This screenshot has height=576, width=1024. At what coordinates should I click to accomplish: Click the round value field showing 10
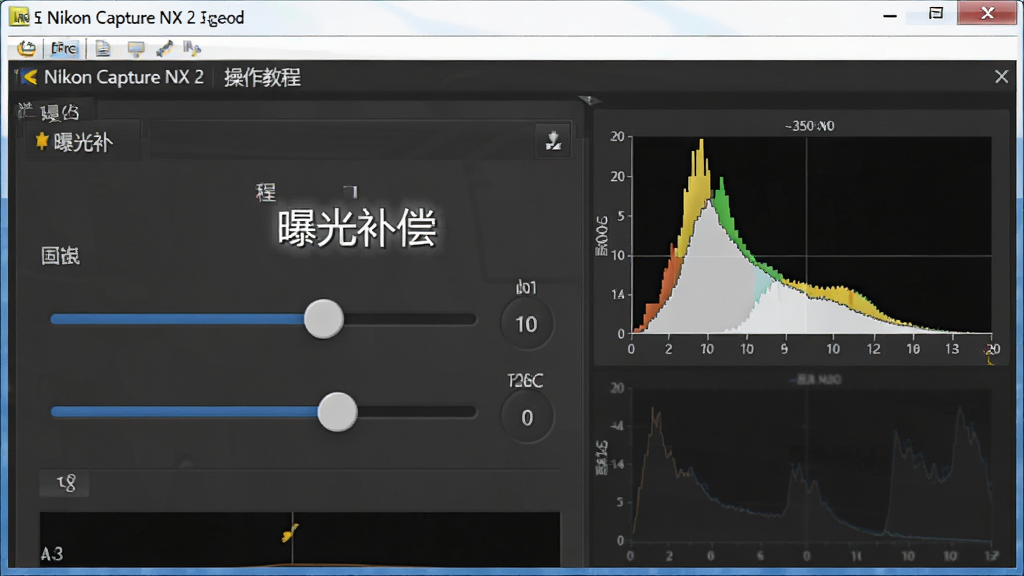click(526, 324)
